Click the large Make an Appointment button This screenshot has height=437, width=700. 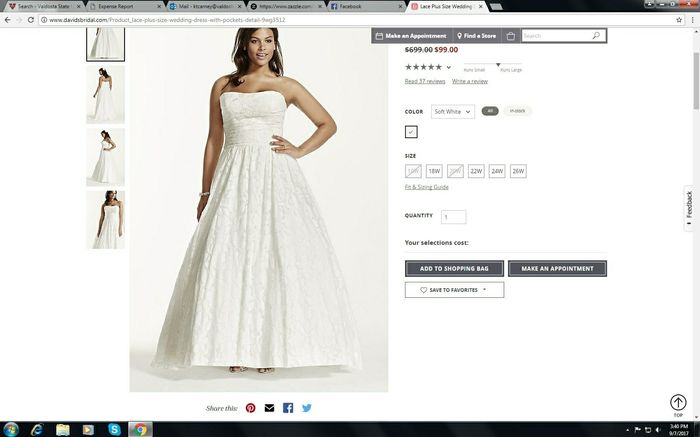(557, 269)
